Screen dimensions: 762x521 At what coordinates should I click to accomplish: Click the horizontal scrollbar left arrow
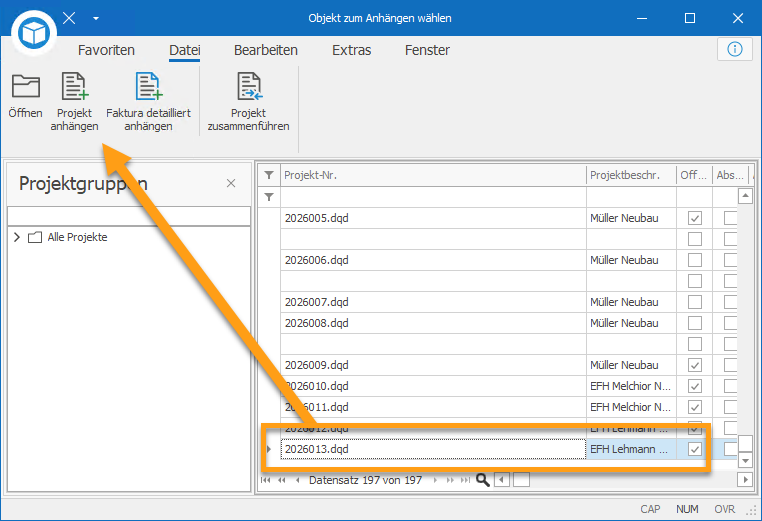[x=502, y=480]
